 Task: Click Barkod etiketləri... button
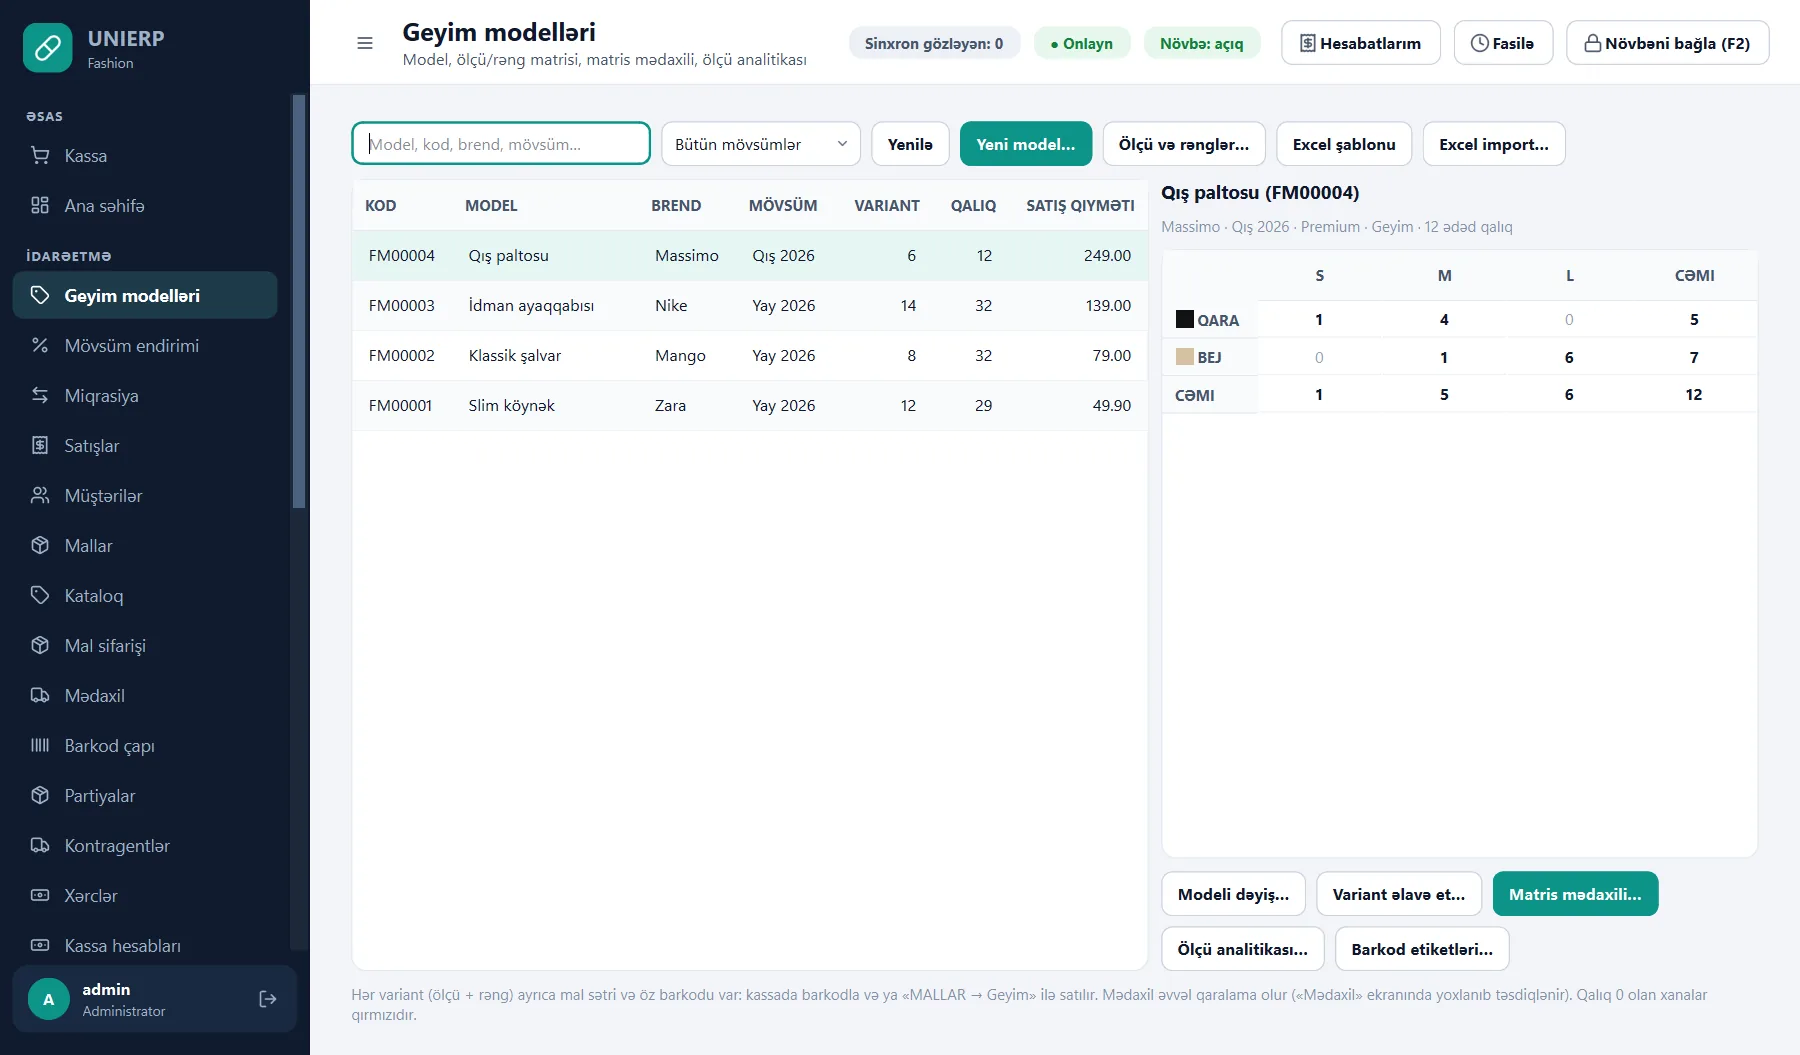pyautogui.click(x=1422, y=949)
